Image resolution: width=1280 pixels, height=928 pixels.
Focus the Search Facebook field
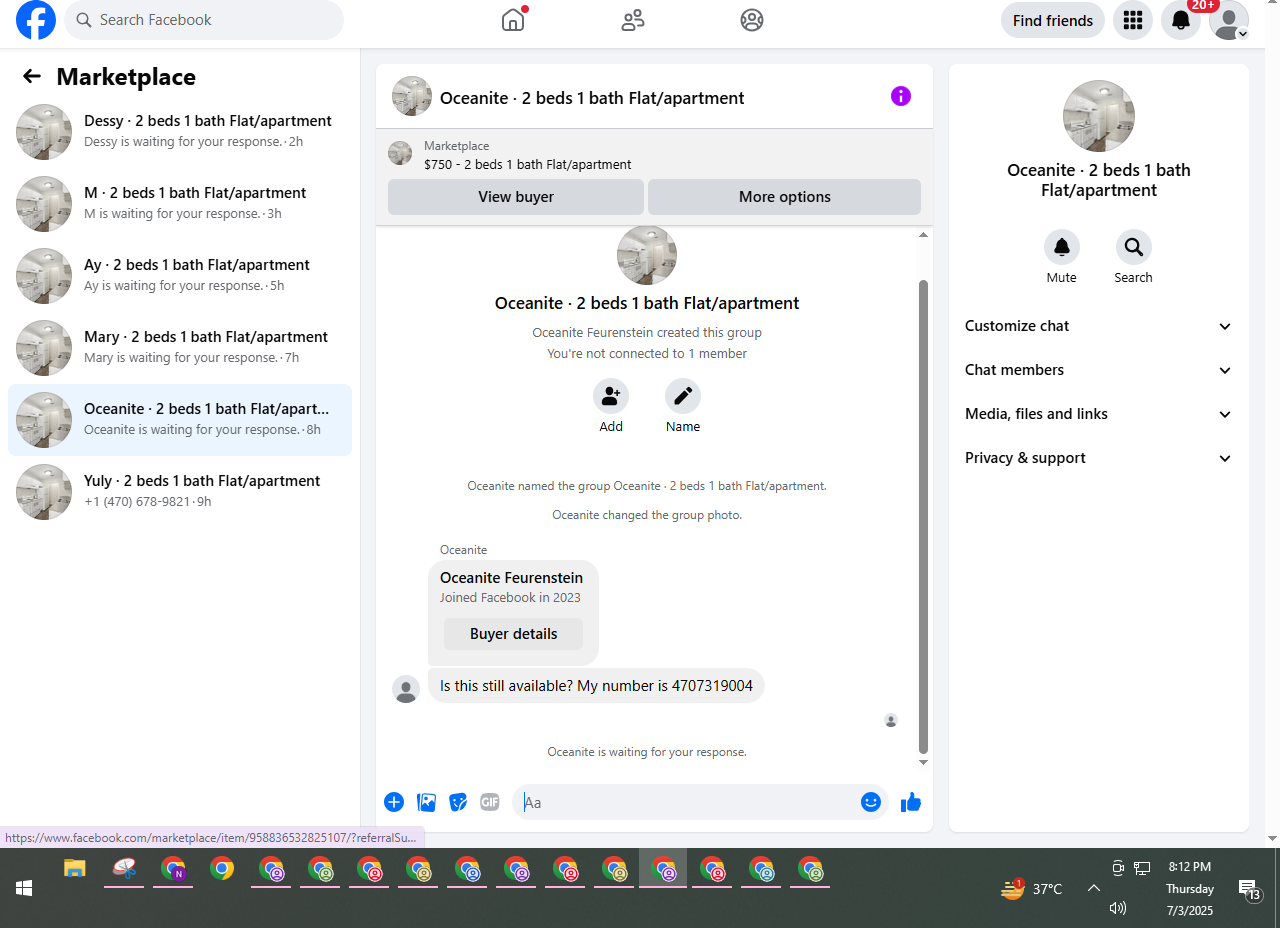204,20
